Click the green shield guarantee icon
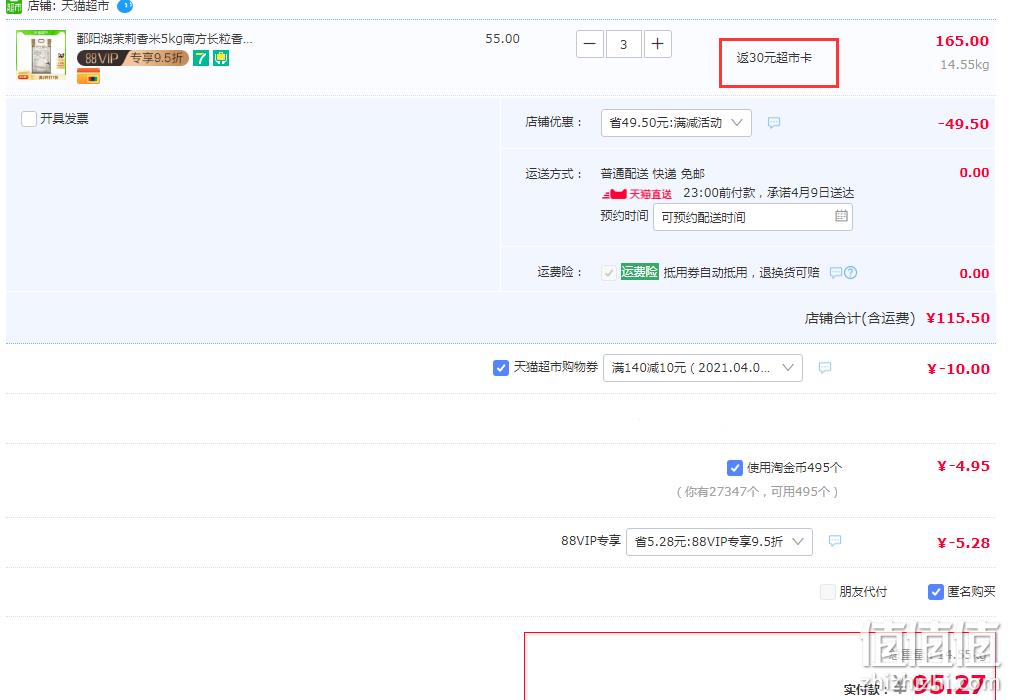Image resolution: width=1010 pixels, height=700 pixels. pyautogui.click(x=222, y=58)
